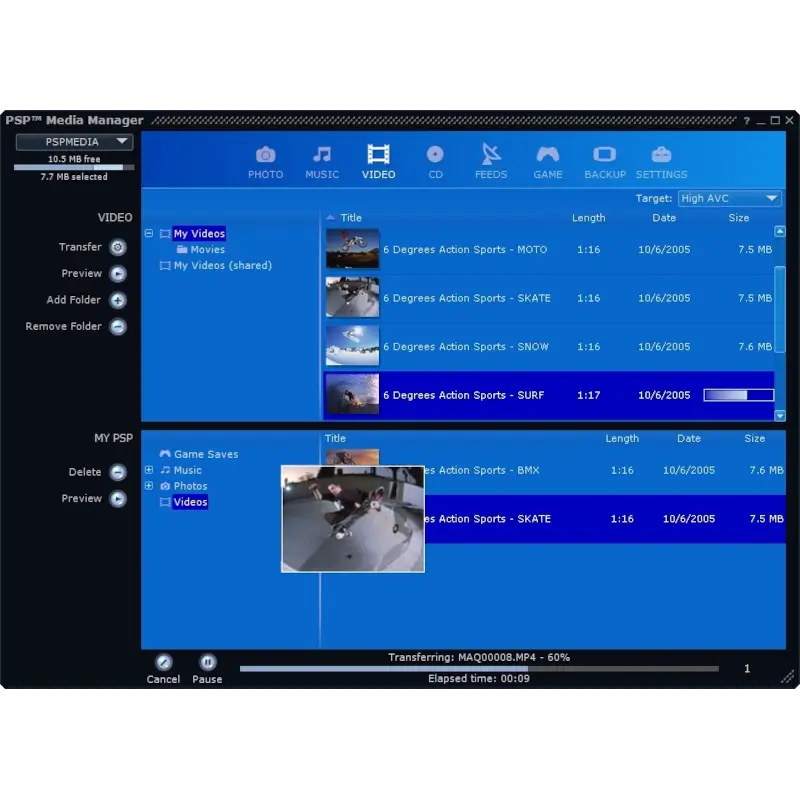This screenshot has height=800, width=800.
Task: Click the transfer progress bar
Action: click(479, 668)
